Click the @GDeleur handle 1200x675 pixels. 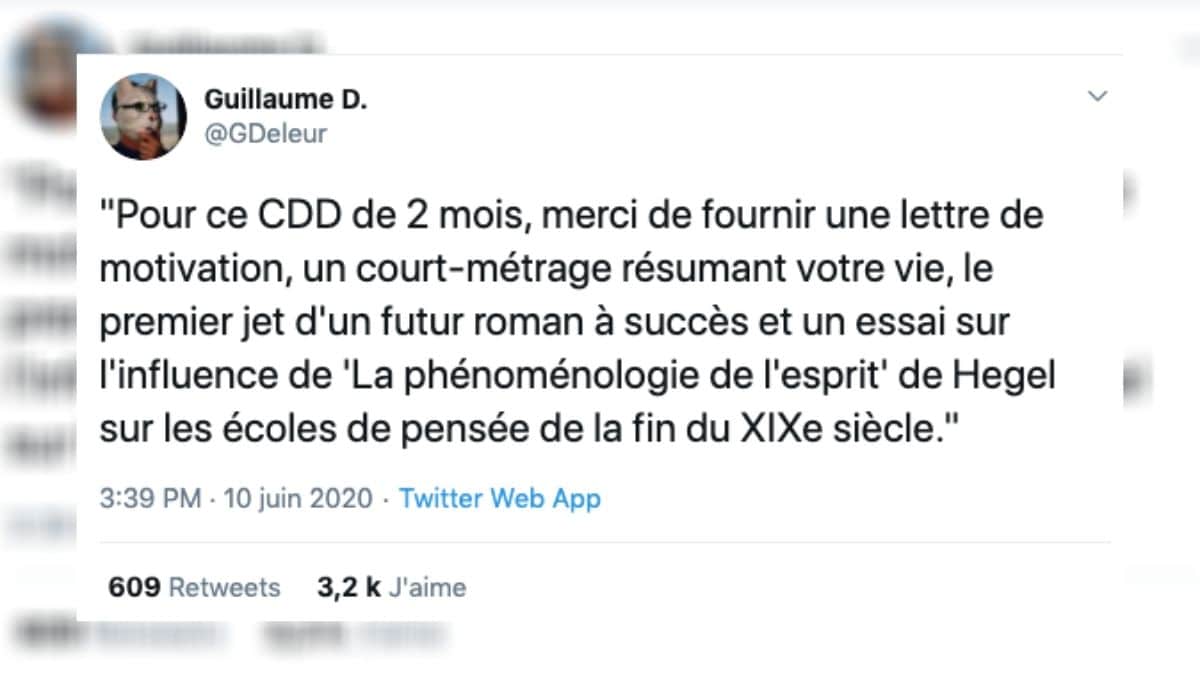(x=265, y=134)
